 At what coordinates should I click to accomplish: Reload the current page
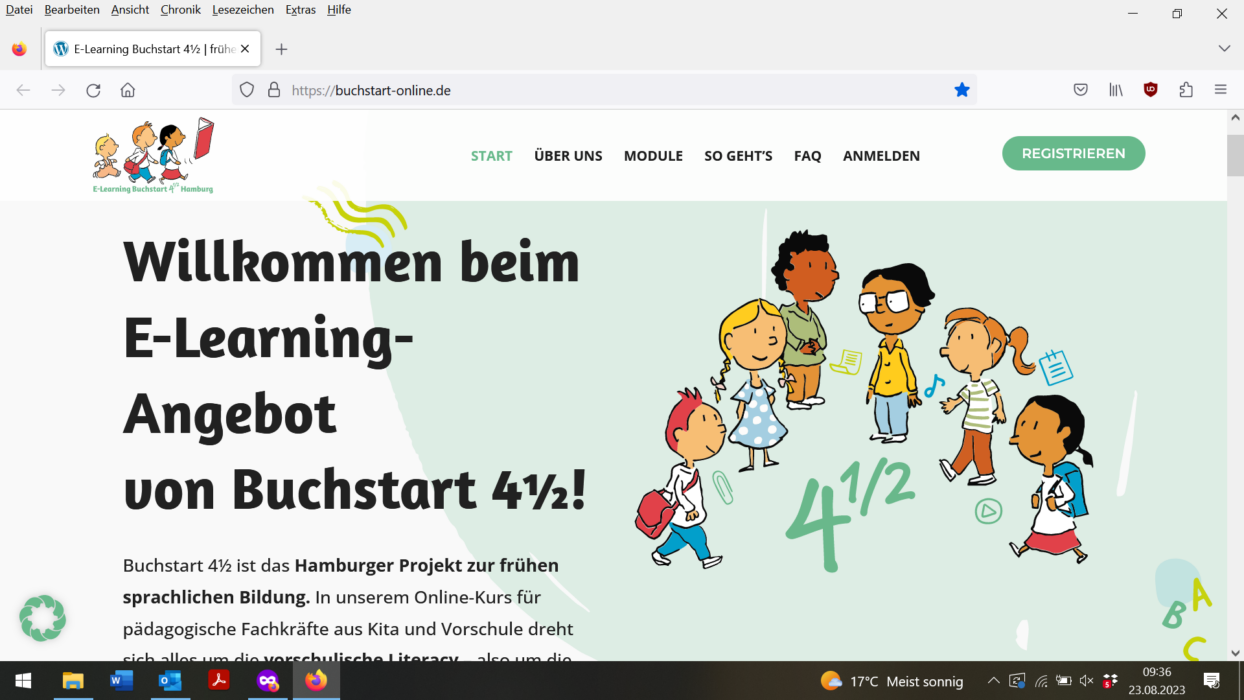click(x=93, y=90)
